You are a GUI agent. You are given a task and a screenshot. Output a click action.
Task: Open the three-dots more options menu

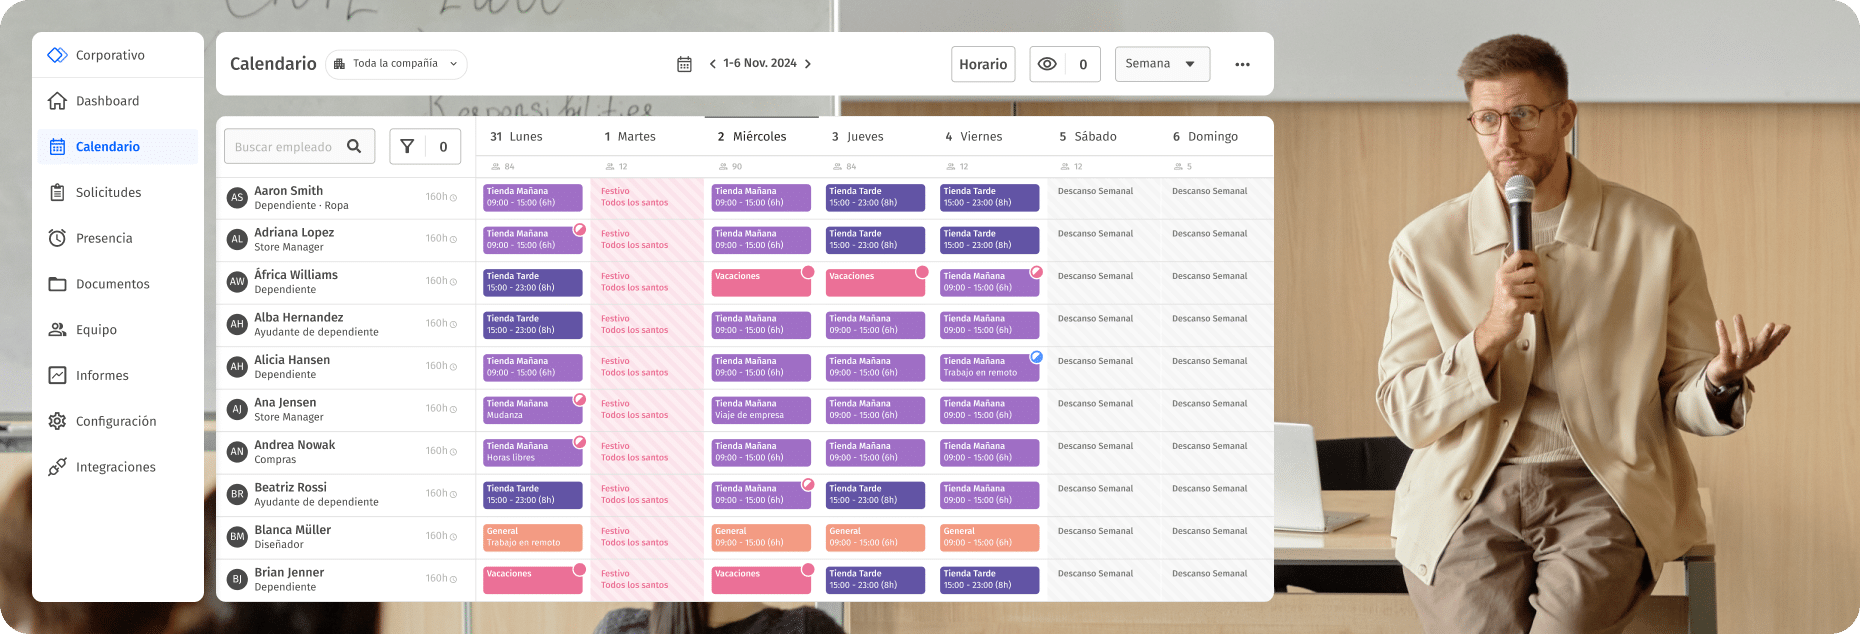pos(1242,64)
